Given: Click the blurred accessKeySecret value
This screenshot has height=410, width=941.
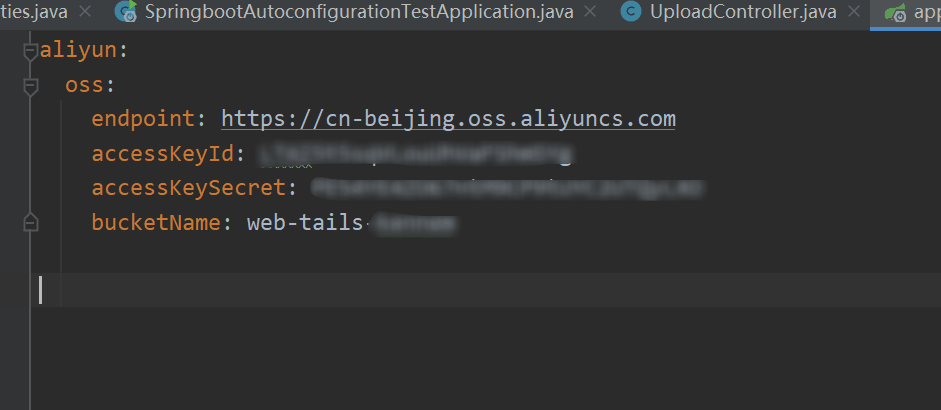Looking at the screenshot, I should click(506, 188).
